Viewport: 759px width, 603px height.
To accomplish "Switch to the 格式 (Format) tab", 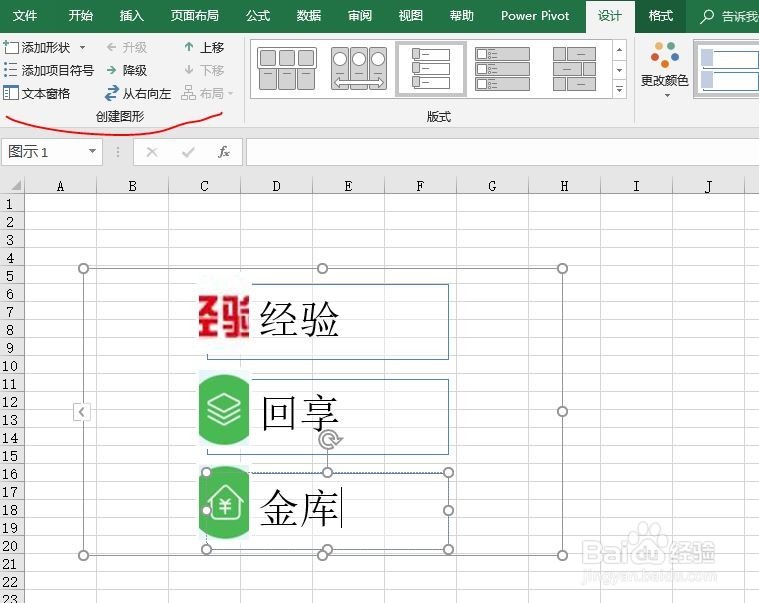I will 660,16.
